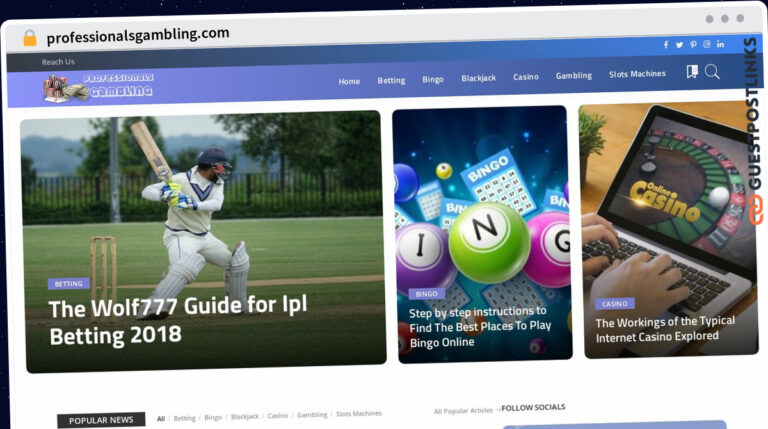Click the professionalsgambling.com address bar

click(138, 35)
